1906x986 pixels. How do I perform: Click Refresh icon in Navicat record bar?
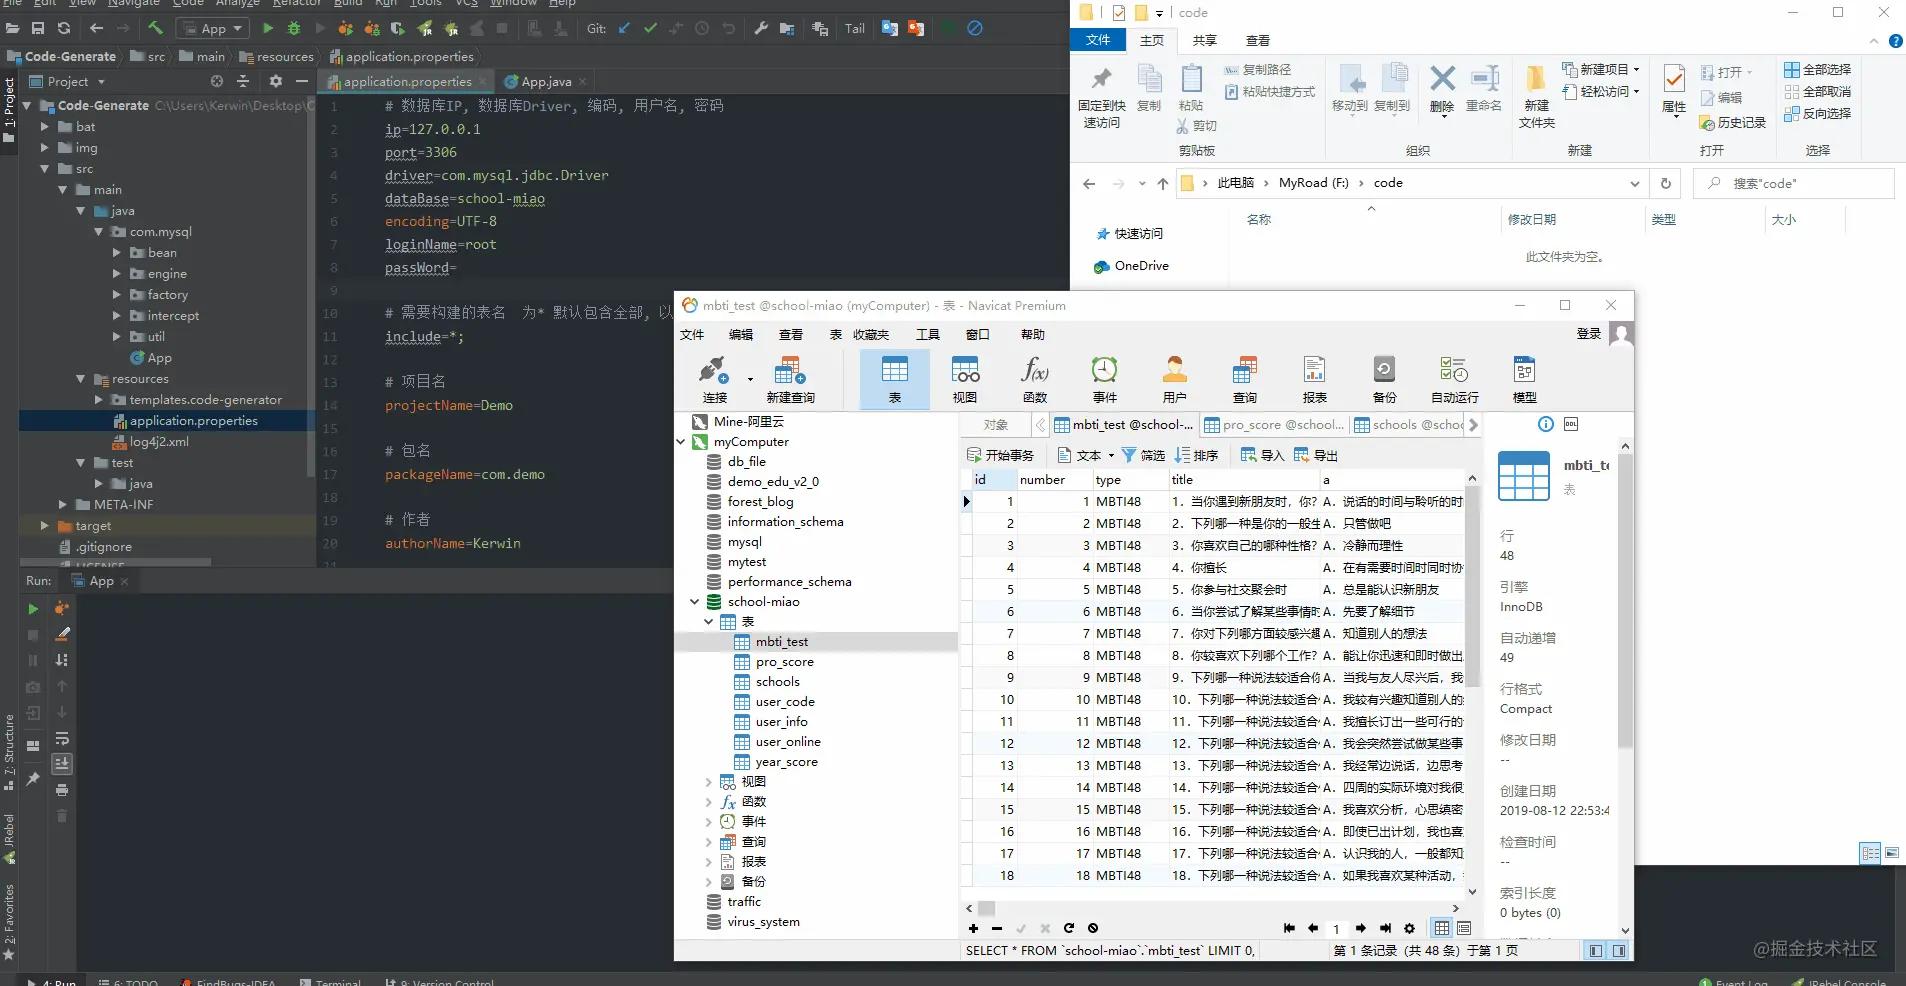pyautogui.click(x=1068, y=928)
